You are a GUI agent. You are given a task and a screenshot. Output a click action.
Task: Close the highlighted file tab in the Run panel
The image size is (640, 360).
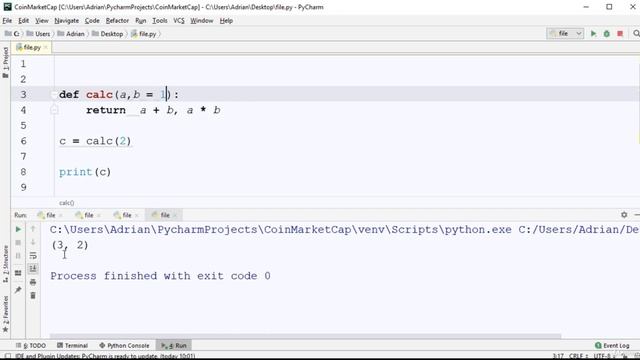tap(175, 215)
